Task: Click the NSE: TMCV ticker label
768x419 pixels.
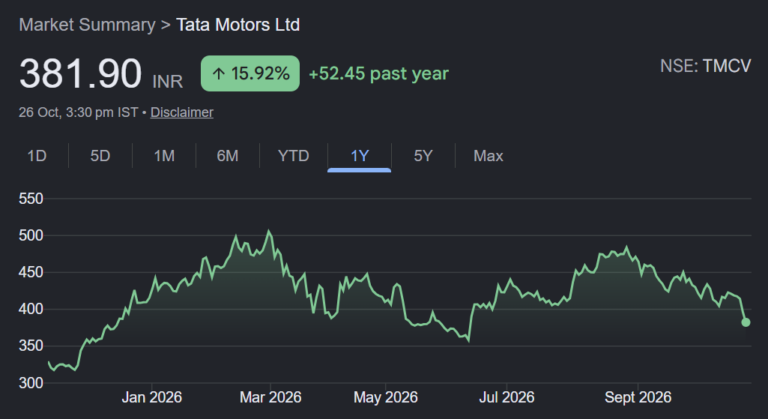Action: [x=705, y=66]
